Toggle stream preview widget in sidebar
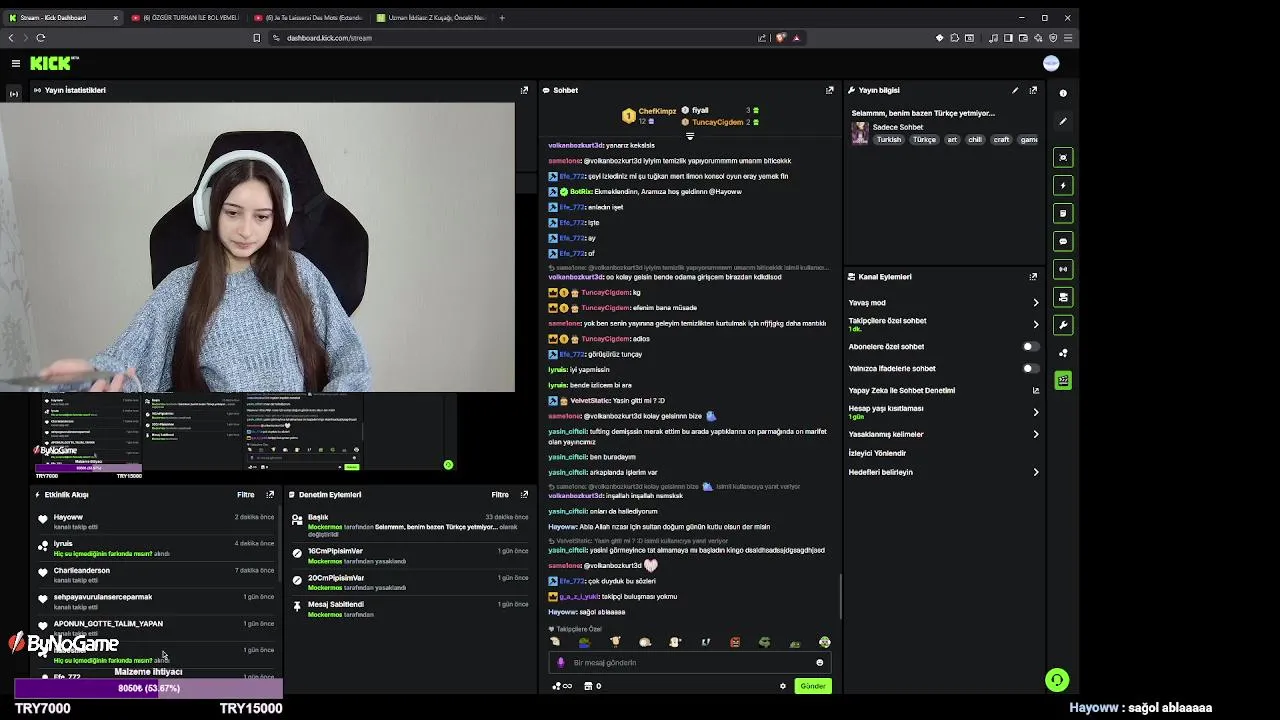1280x720 pixels. pyautogui.click(x=1063, y=157)
